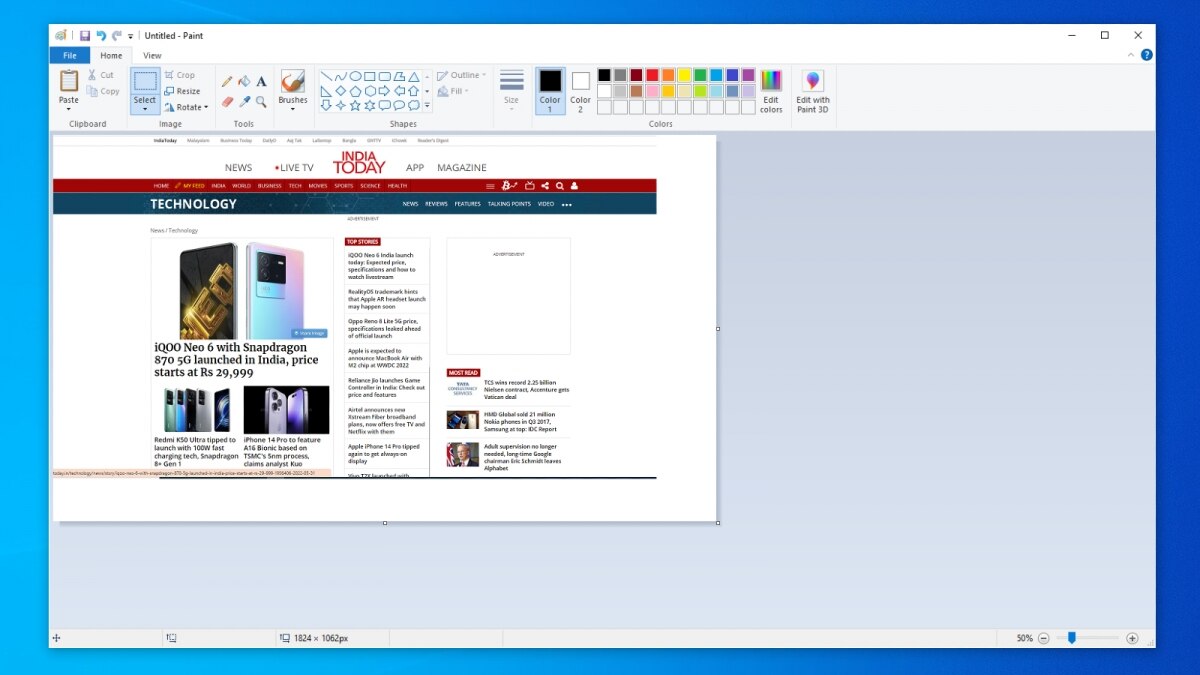Viewport: 1200px width, 675px height.
Task: Select the Eraser tool
Action: click(227, 101)
